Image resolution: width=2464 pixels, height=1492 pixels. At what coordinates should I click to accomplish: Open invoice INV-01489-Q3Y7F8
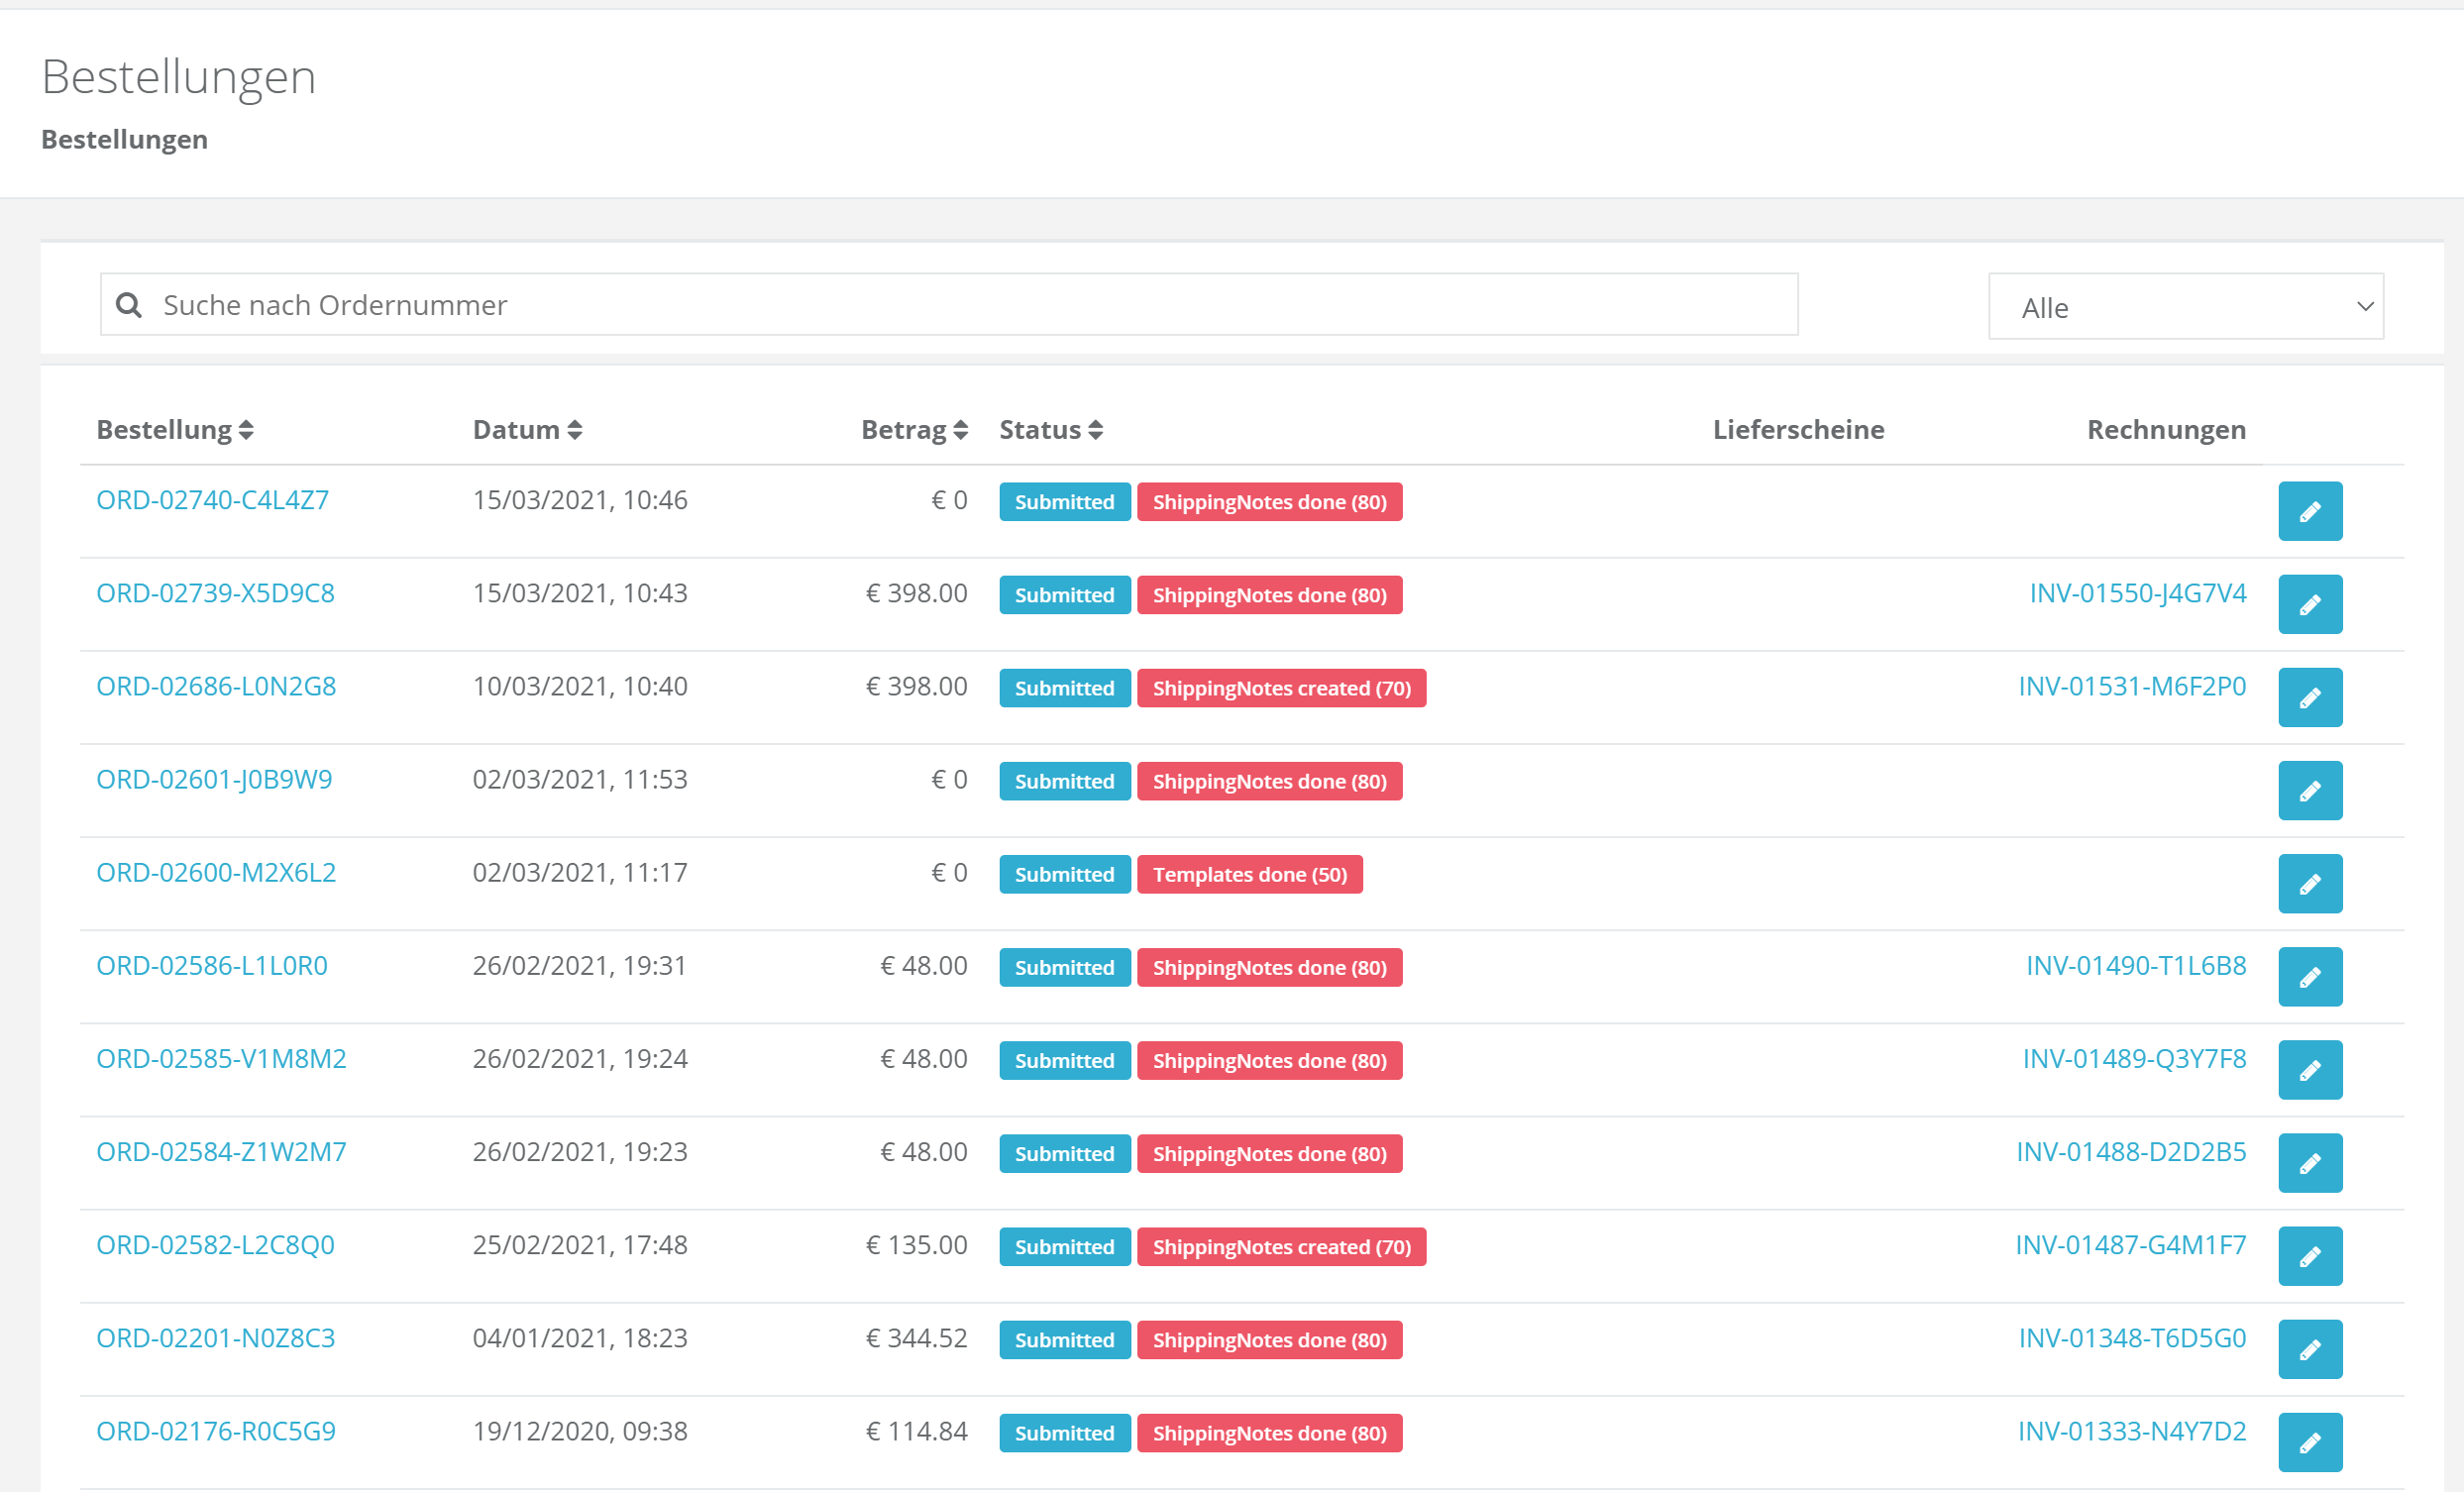(x=2134, y=1058)
